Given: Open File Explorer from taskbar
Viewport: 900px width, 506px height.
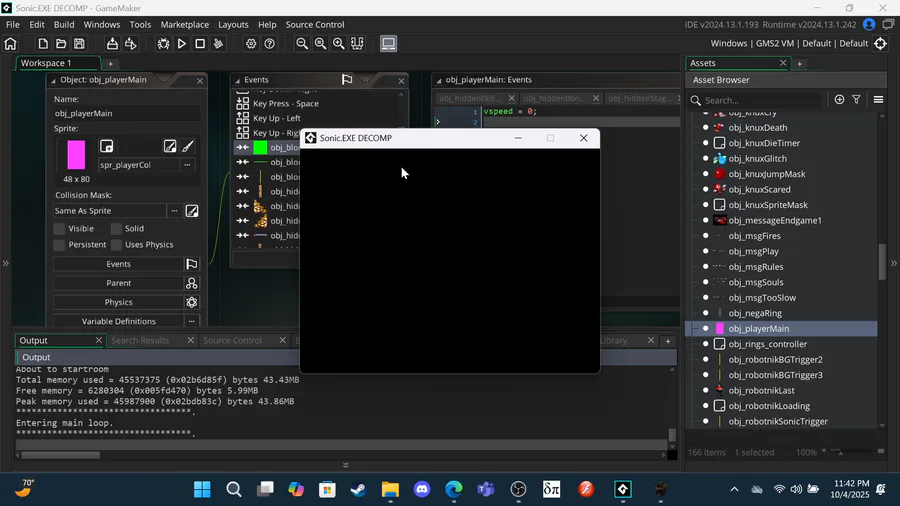Looking at the screenshot, I should click(x=390, y=489).
